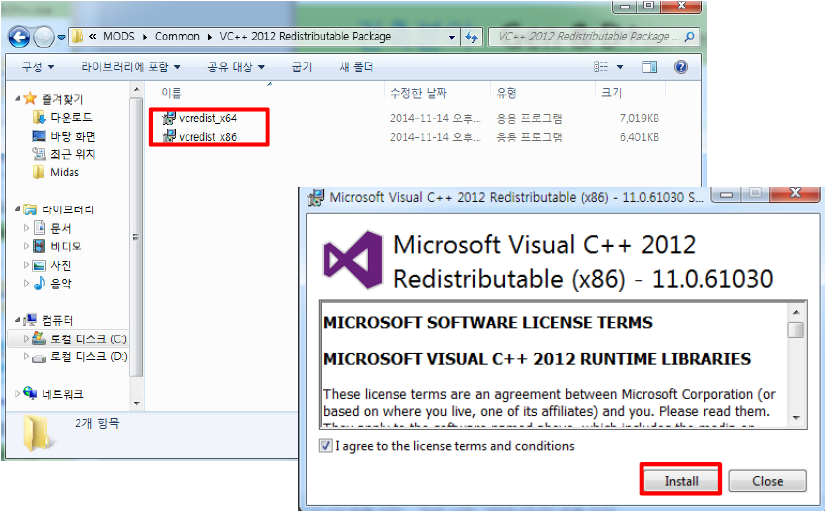Viewport: 827px width, 513px height.
Task: Click the Install button
Action: 681,481
